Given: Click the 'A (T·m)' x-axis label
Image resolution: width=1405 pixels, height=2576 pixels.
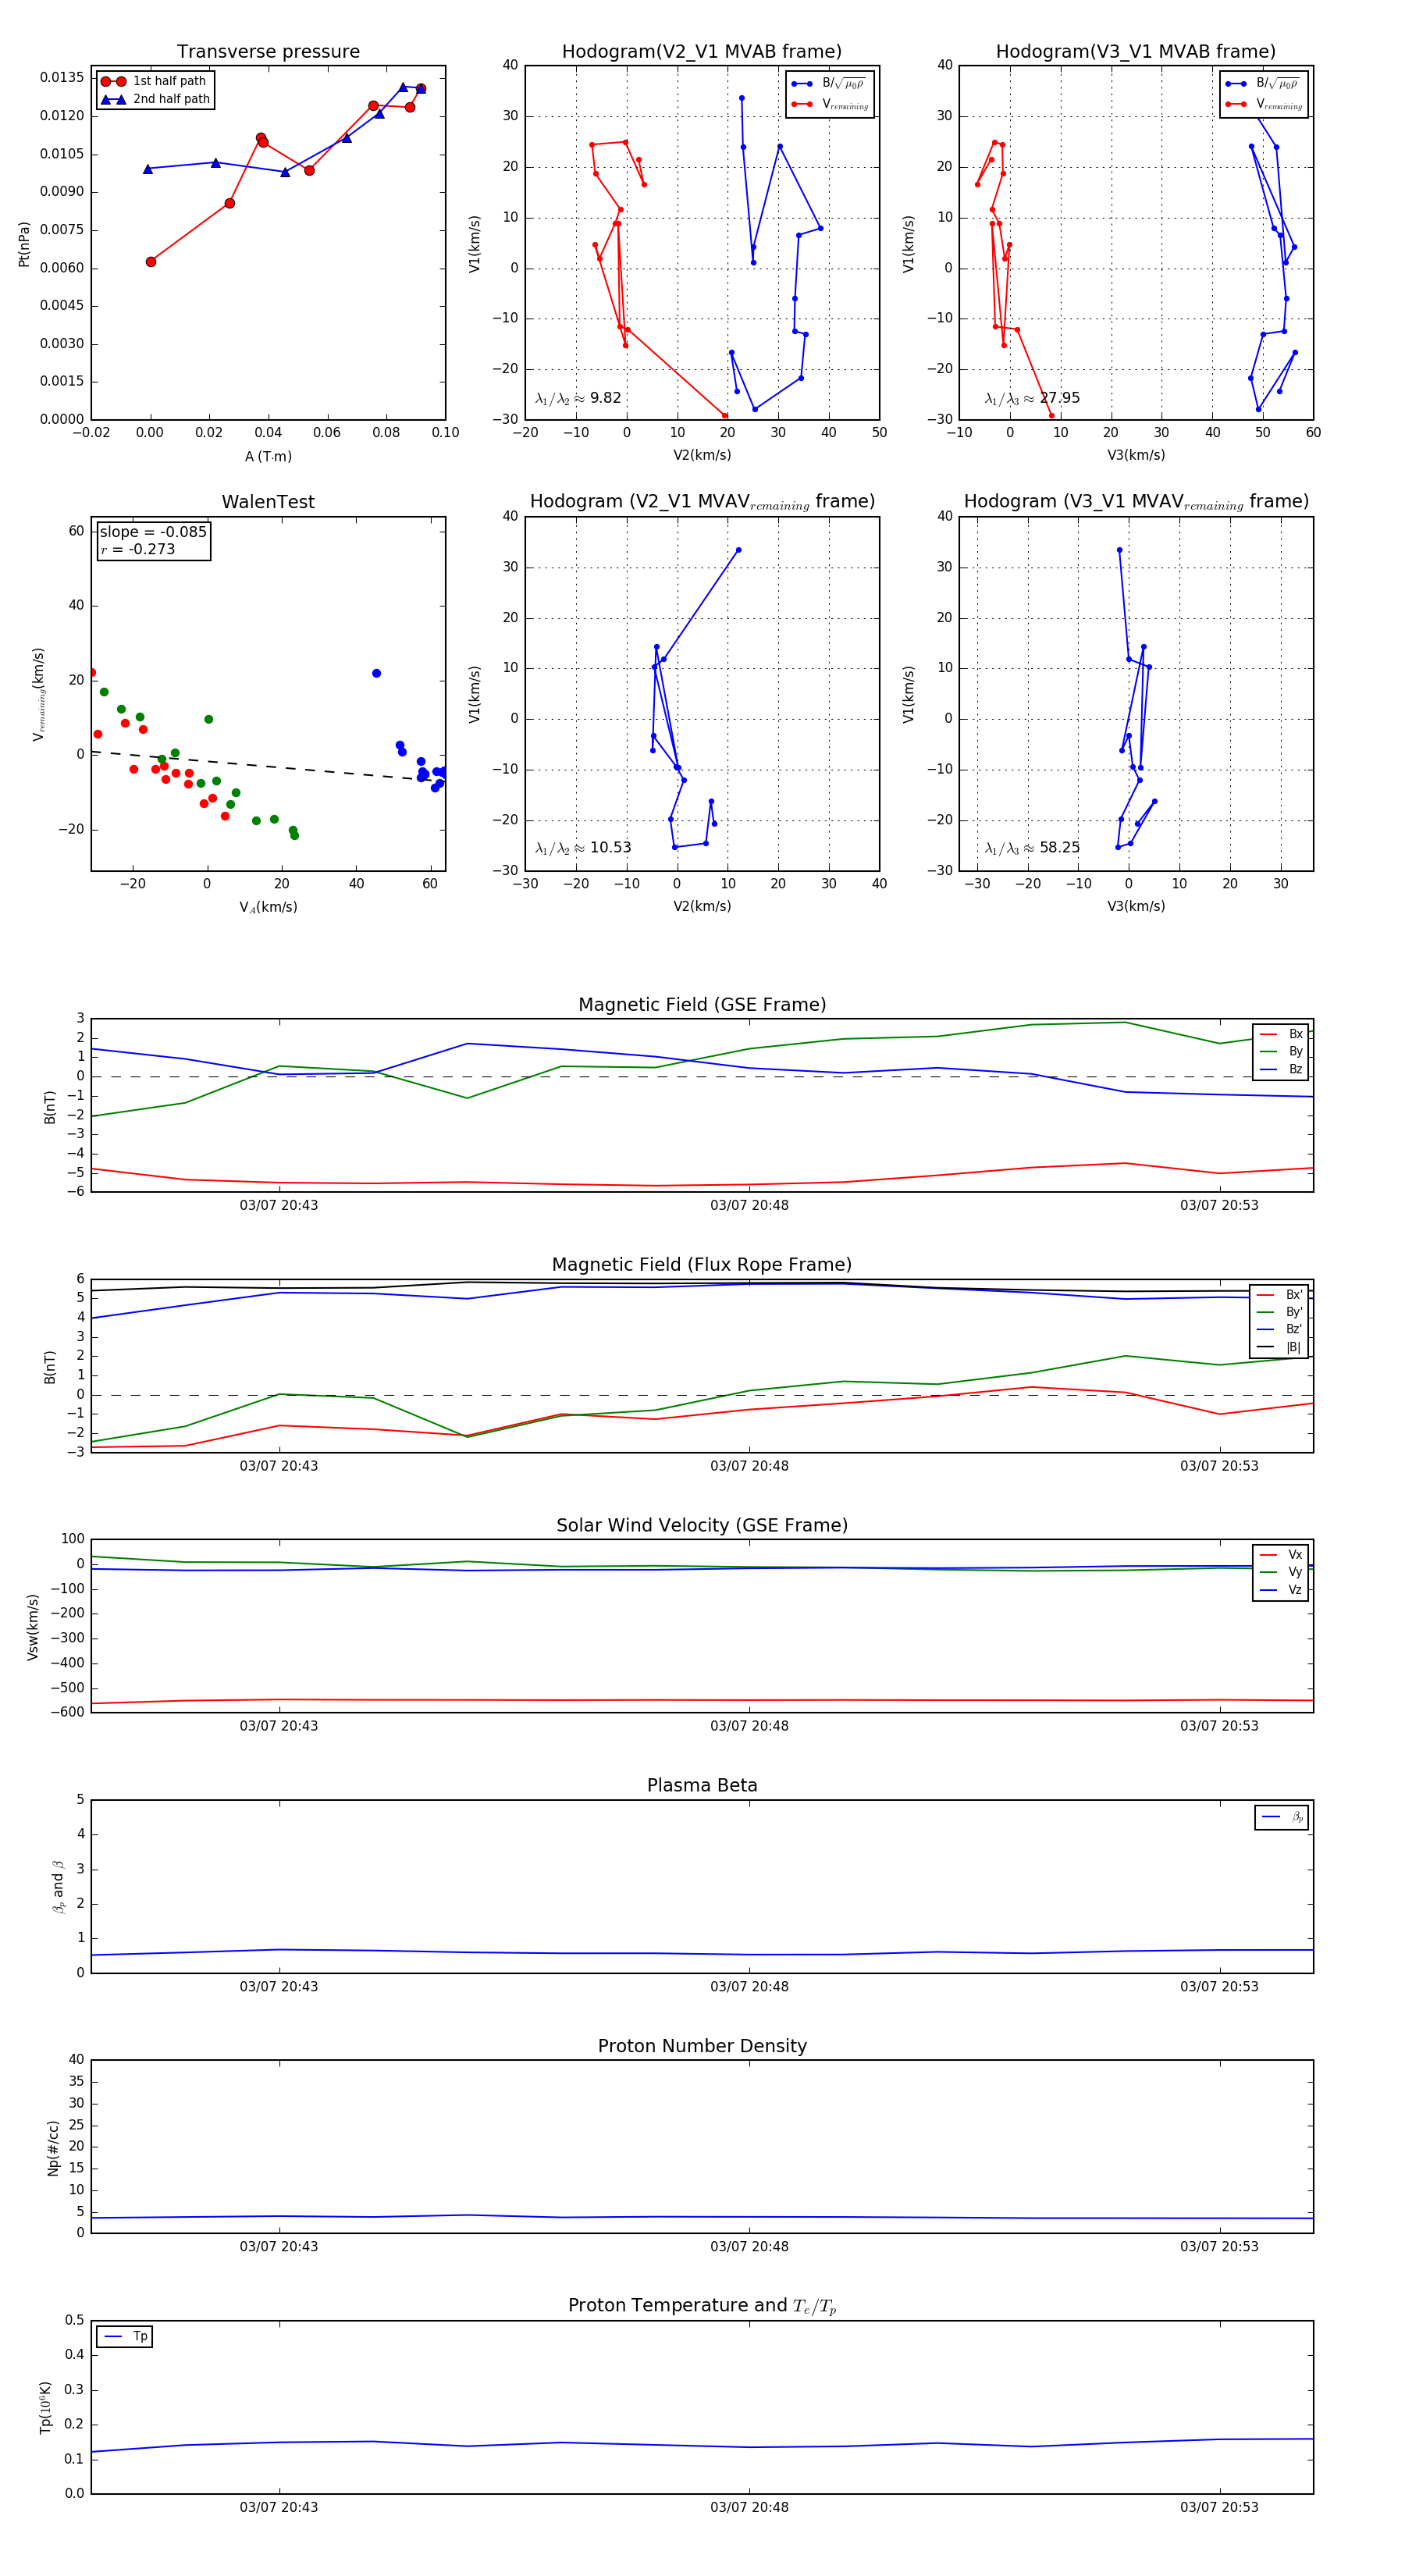Looking at the screenshot, I should click(268, 457).
